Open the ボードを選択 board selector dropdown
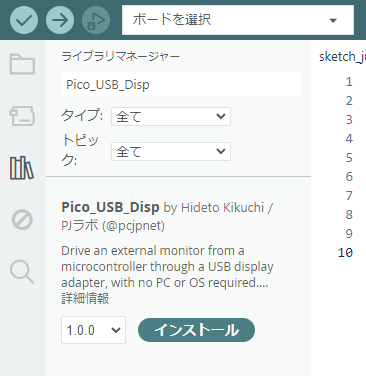 point(238,20)
